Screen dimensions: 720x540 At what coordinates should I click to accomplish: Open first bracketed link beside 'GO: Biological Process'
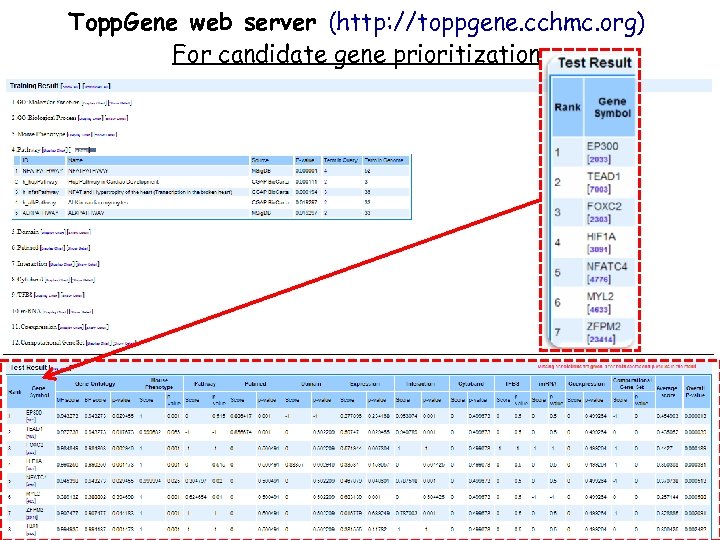point(90,118)
